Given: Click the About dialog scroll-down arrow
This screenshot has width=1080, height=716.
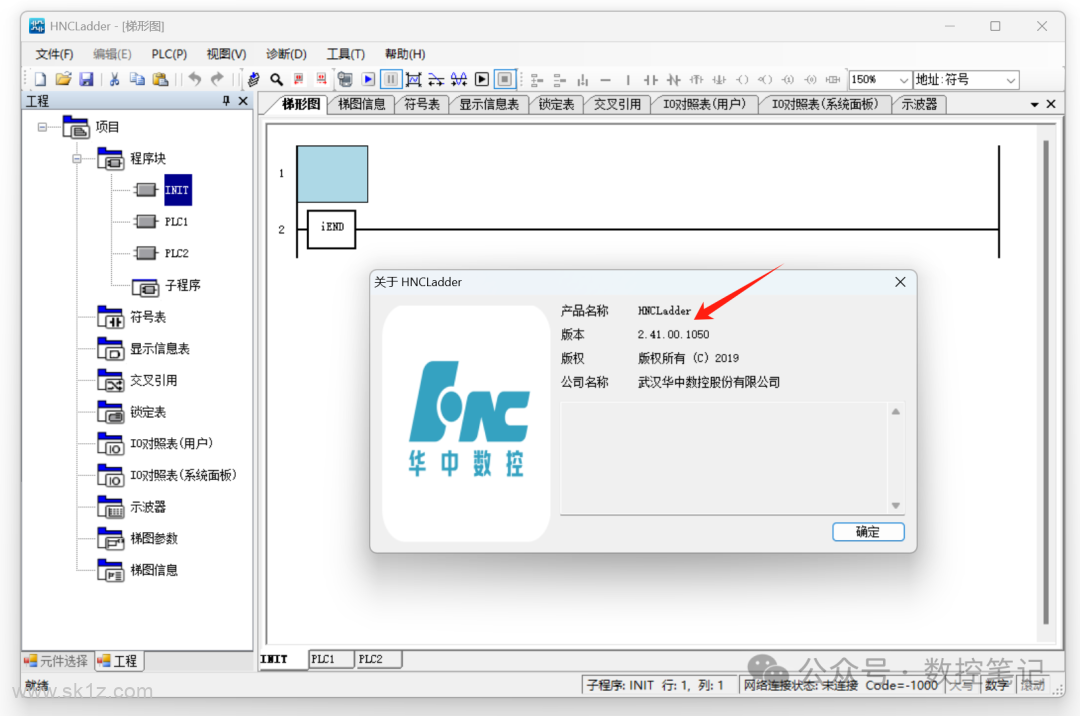Looking at the screenshot, I should (x=895, y=505).
